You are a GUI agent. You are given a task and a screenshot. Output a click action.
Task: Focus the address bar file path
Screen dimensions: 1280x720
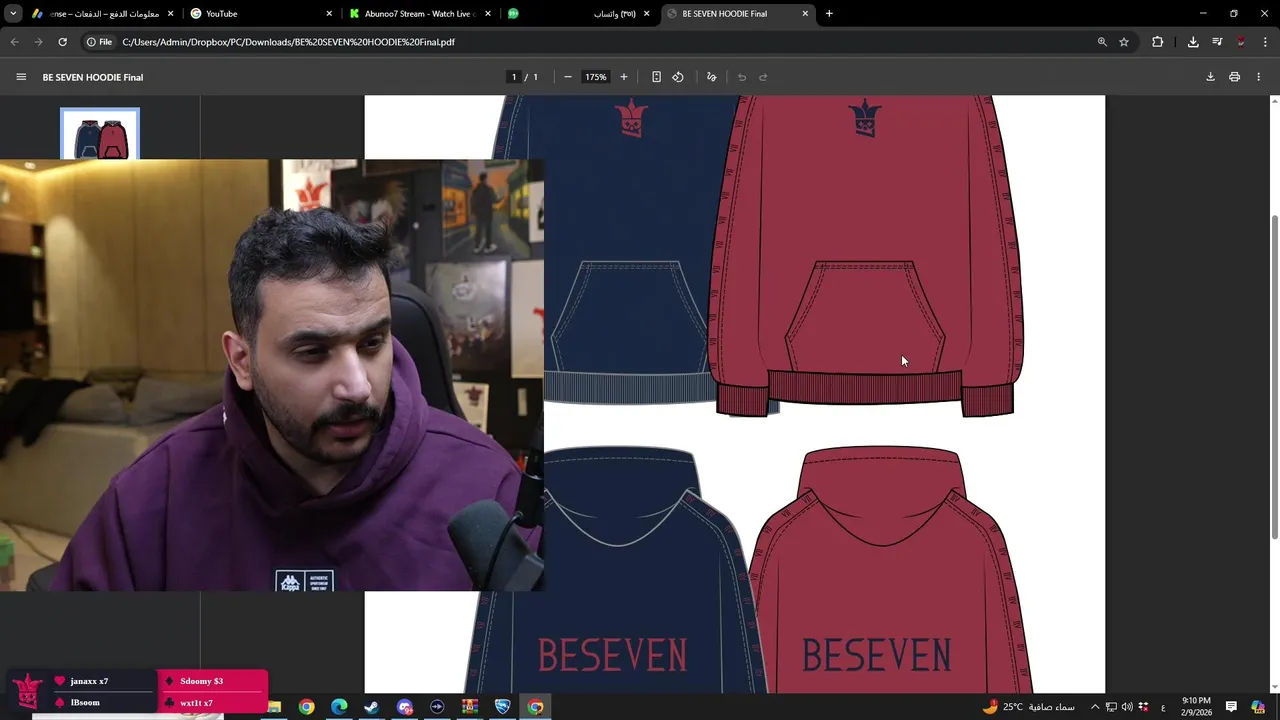(x=288, y=42)
